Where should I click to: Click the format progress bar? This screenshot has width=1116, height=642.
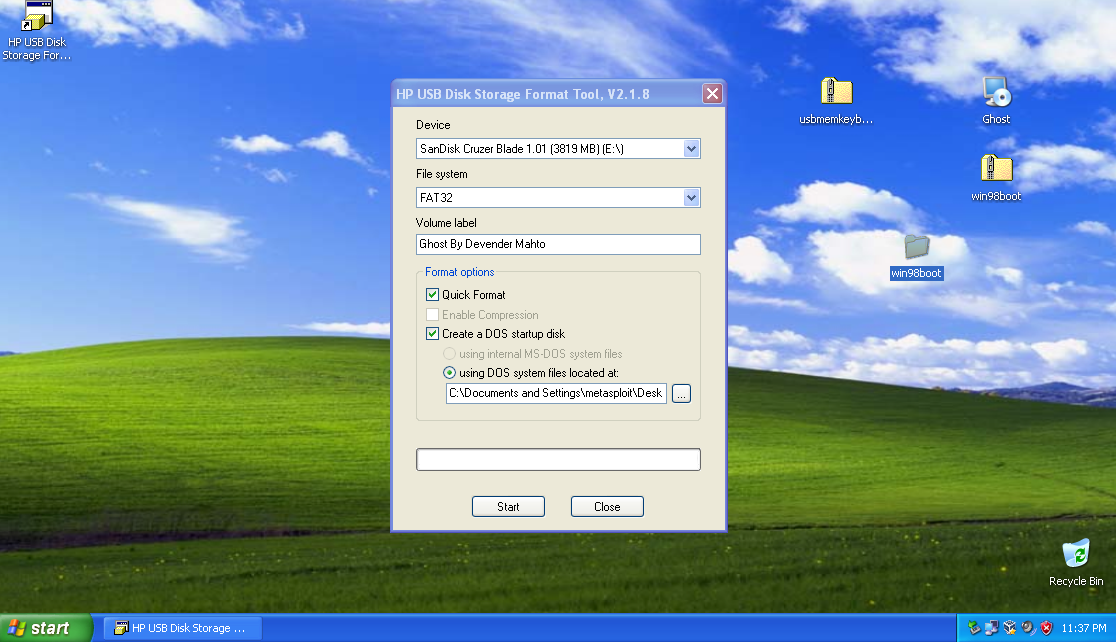pos(558,460)
